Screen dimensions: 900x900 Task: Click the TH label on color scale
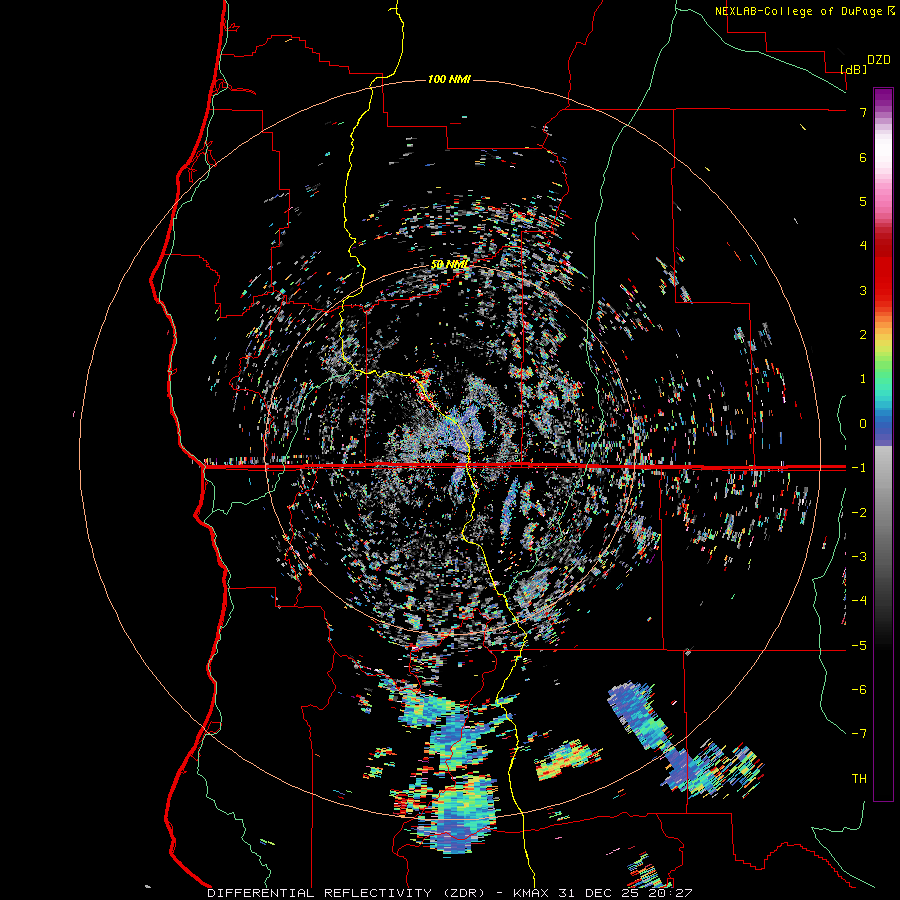[x=859, y=779]
